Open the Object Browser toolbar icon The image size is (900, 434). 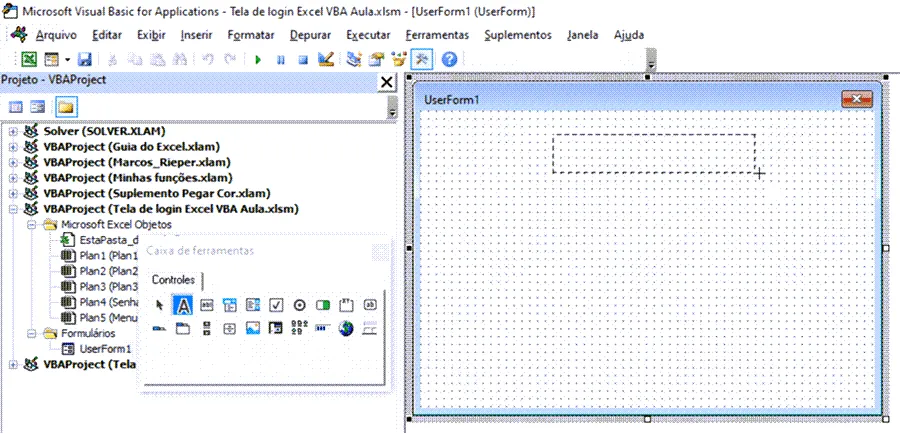tap(398, 59)
